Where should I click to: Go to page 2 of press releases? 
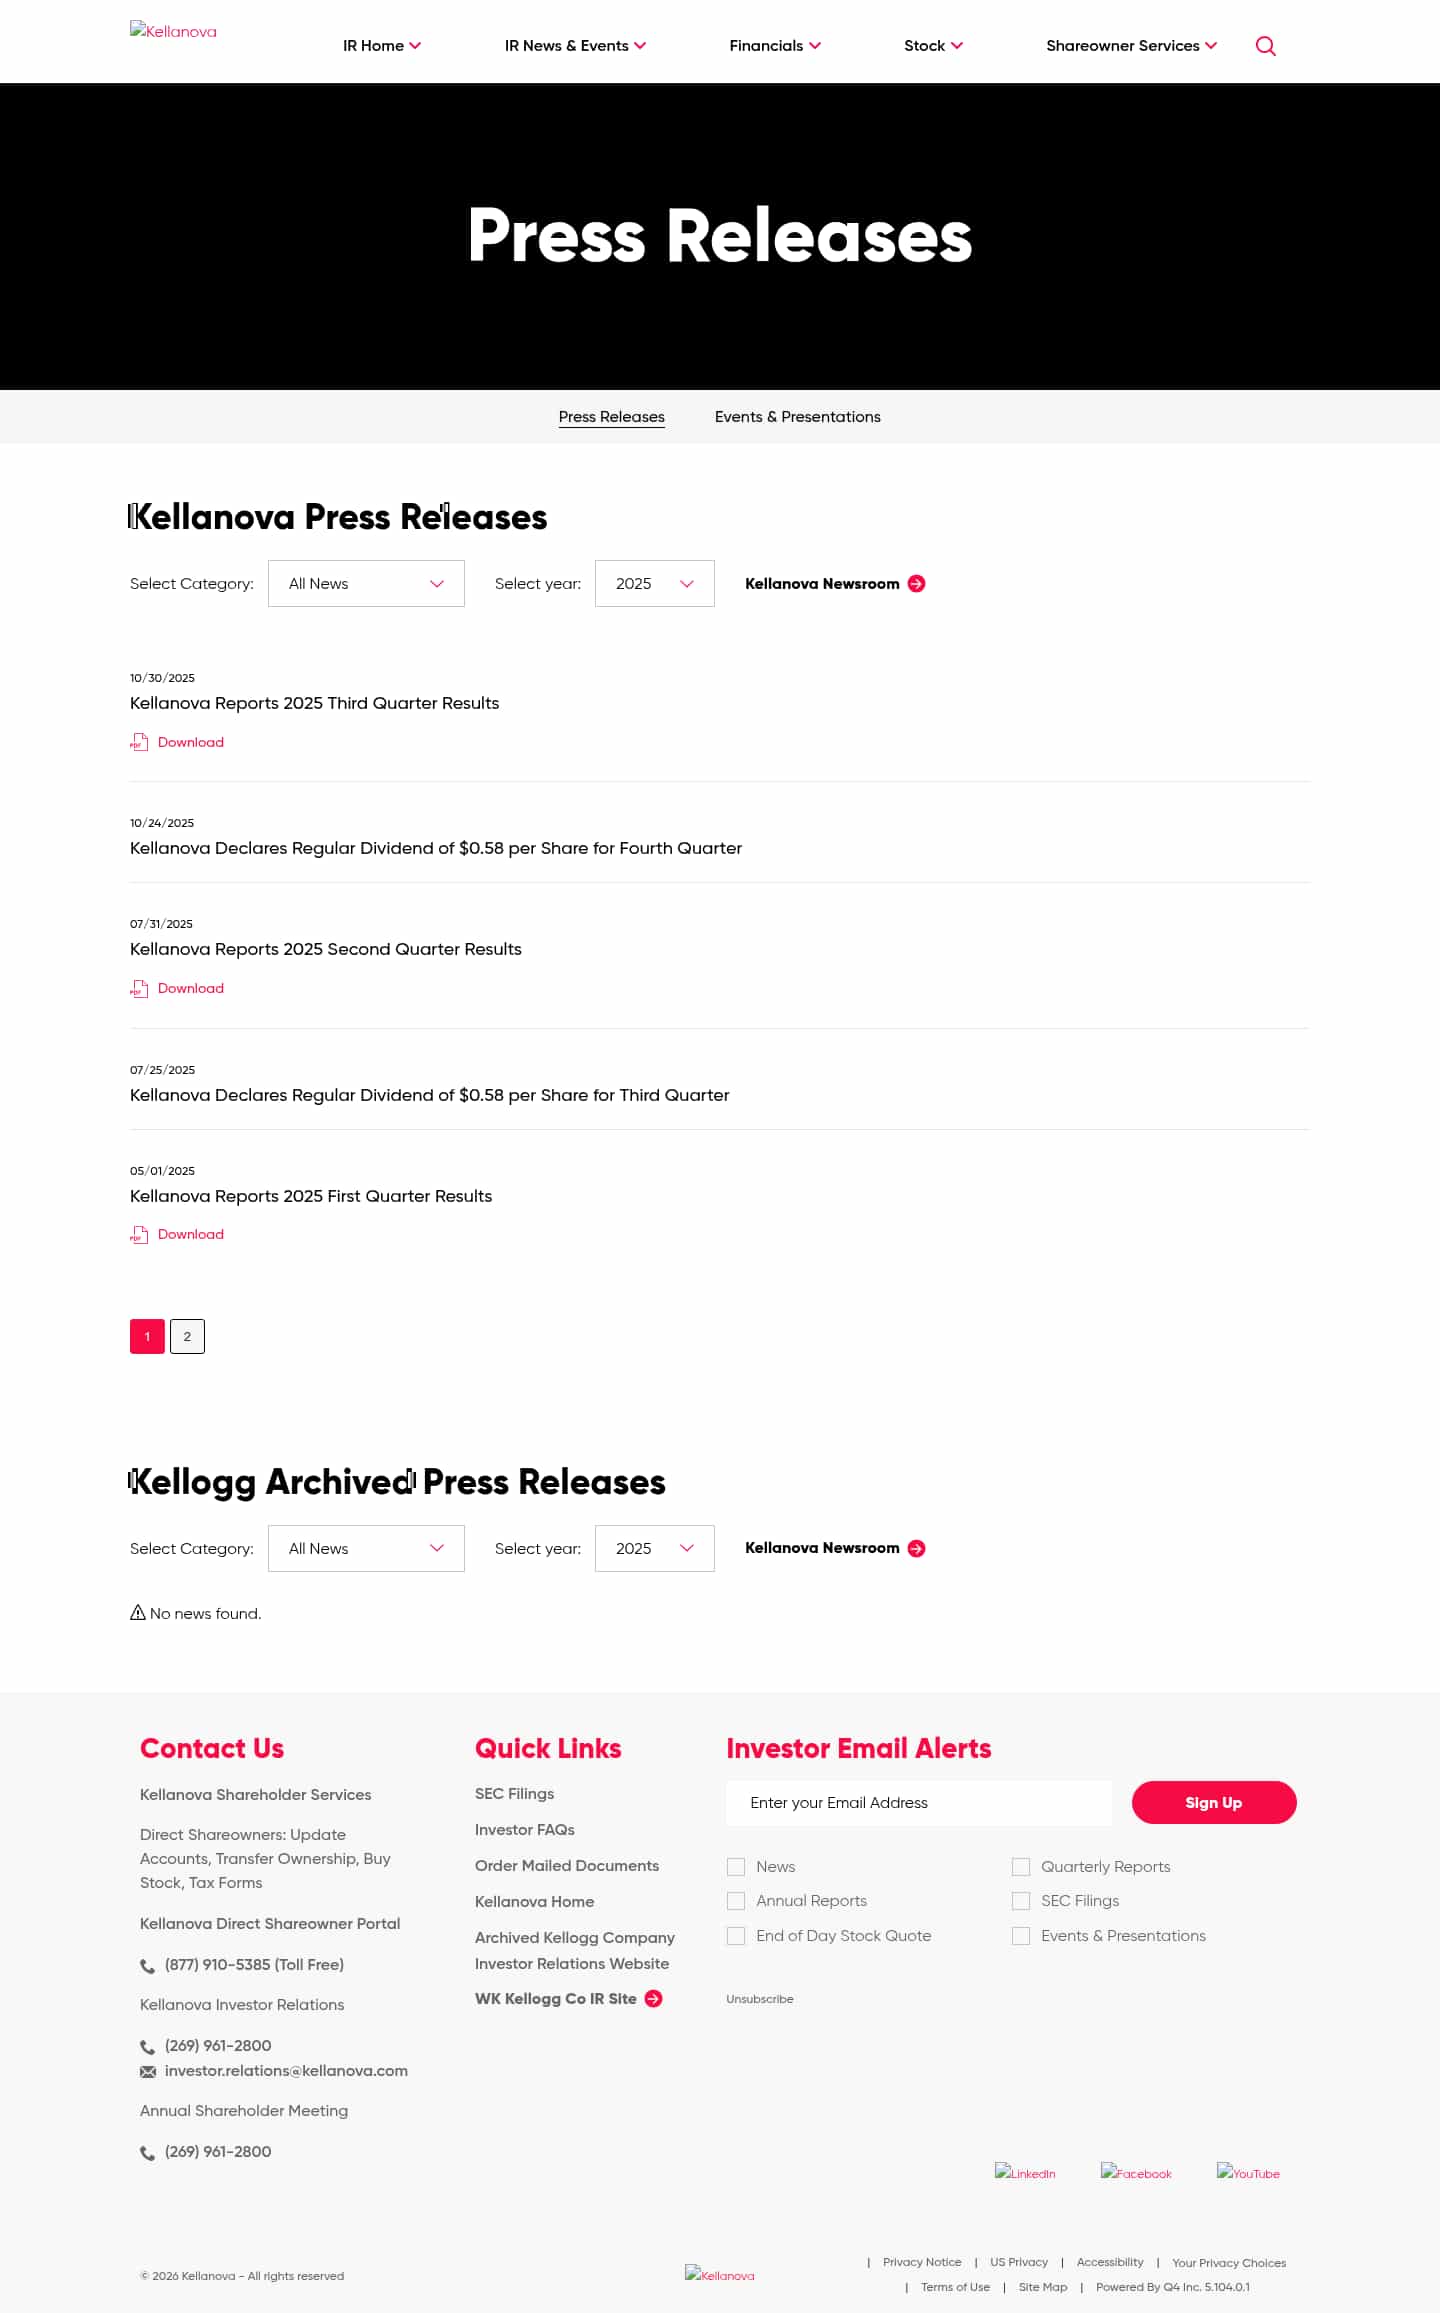point(187,1336)
